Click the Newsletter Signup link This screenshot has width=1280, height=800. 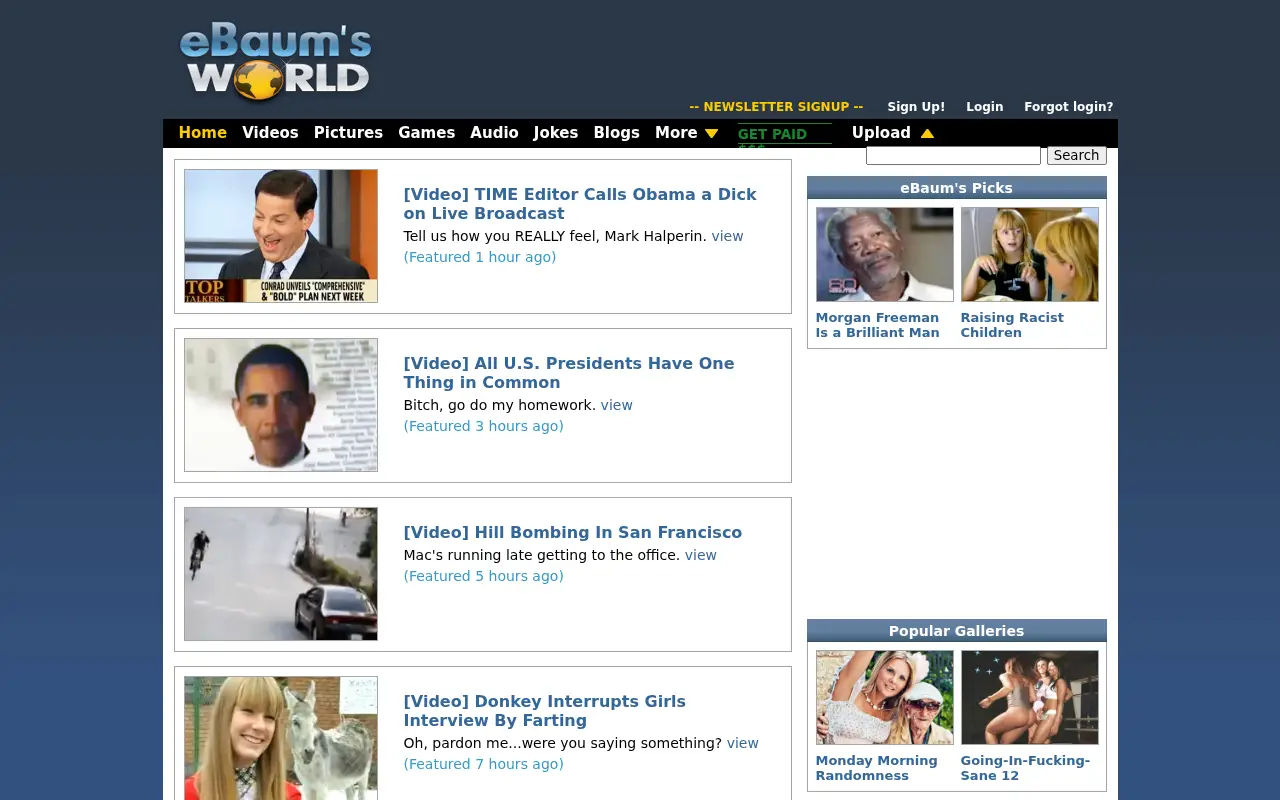tap(776, 107)
